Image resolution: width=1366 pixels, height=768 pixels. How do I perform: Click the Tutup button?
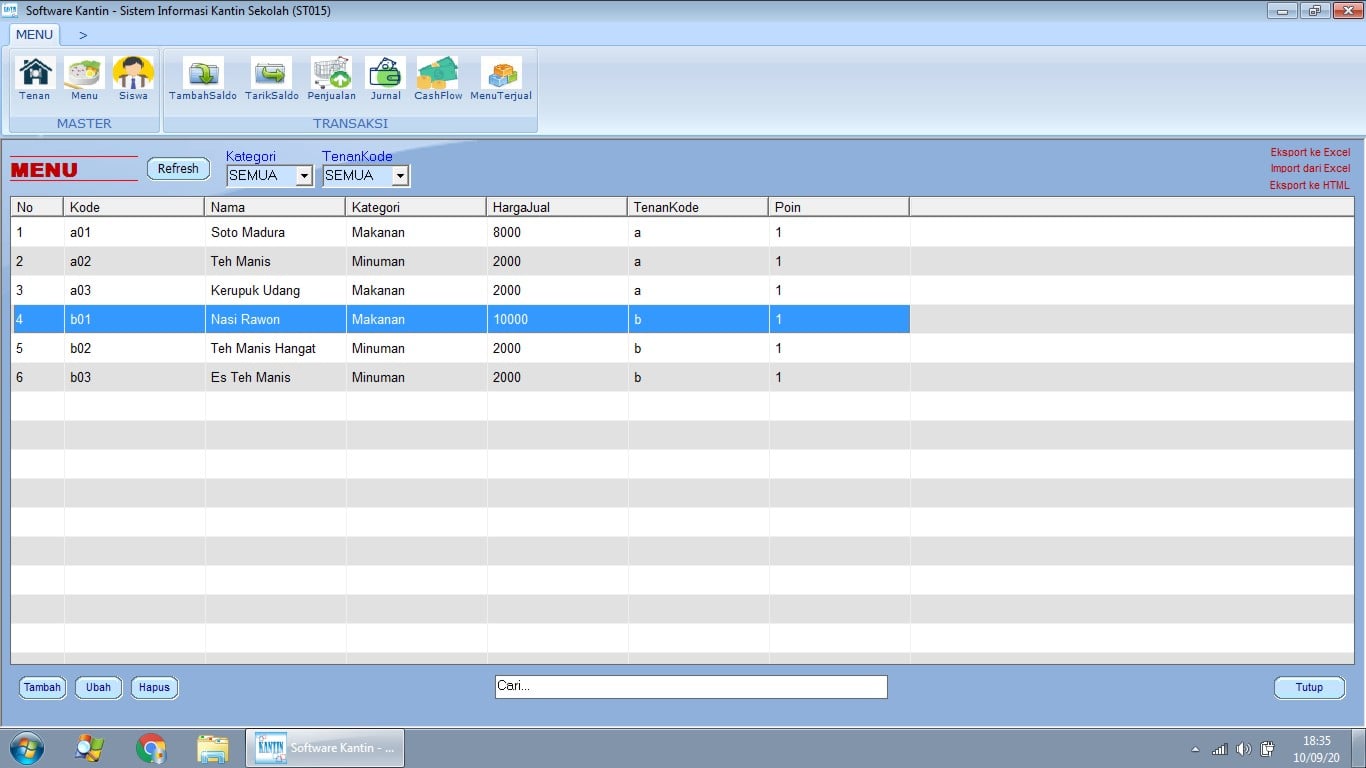pos(1309,688)
